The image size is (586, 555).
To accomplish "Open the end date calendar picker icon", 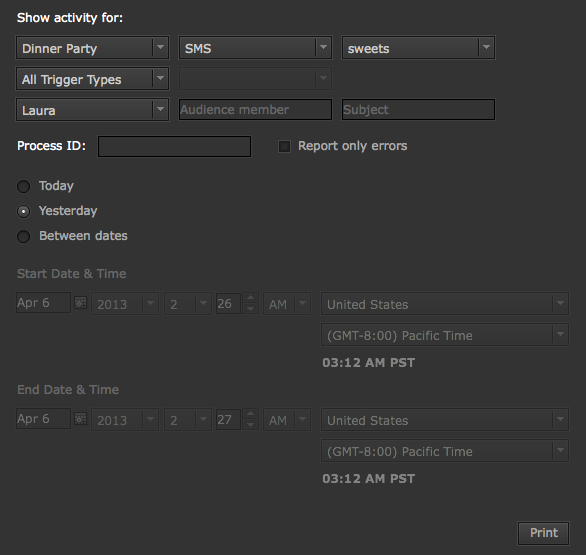I will pyautogui.click(x=80, y=419).
